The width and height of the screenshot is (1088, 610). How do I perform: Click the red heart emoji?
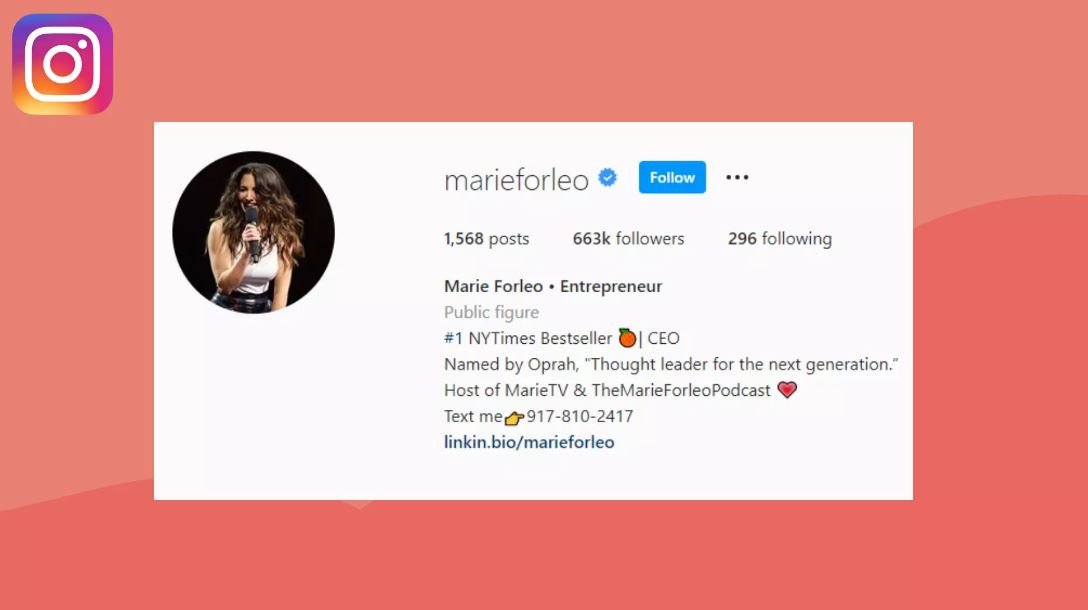[787, 390]
